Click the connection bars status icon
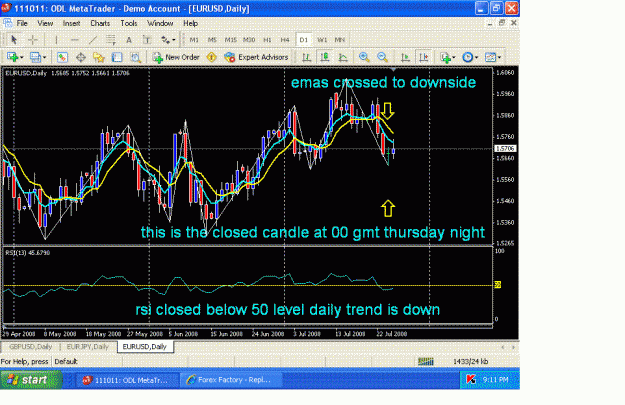Viewport: 625px width, 405px height. click(426, 362)
